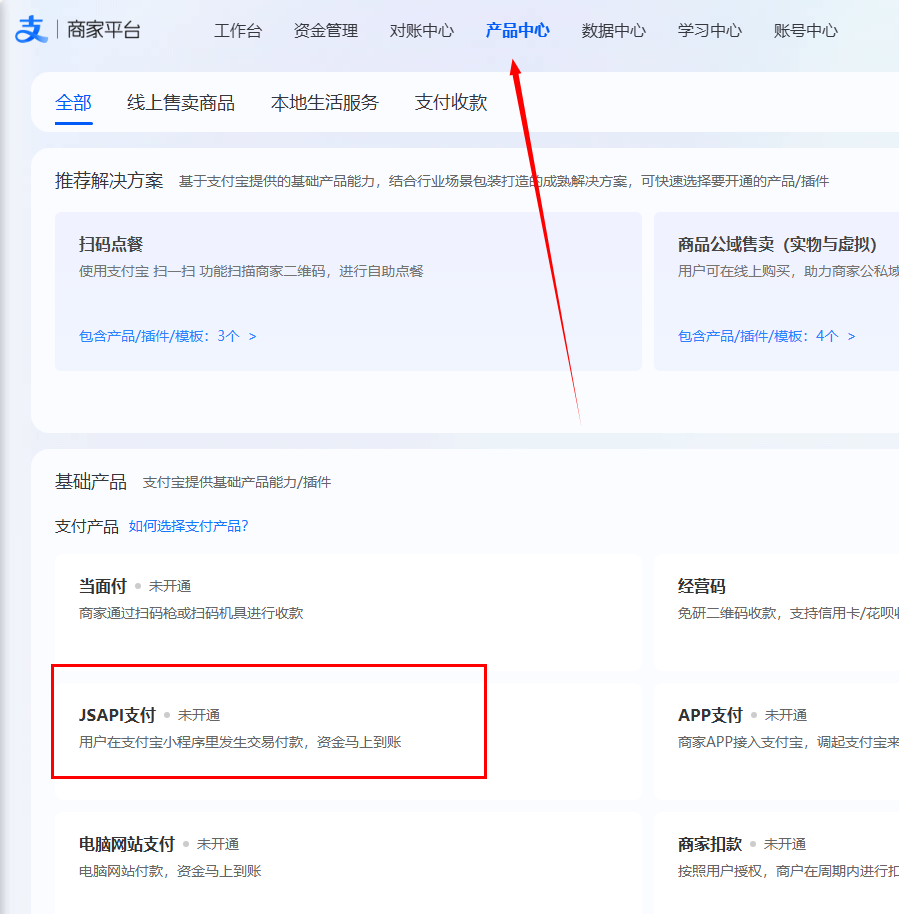The width and height of the screenshot is (899, 914).
Task: Open the 学习中心 menu
Action: pyautogui.click(x=710, y=30)
